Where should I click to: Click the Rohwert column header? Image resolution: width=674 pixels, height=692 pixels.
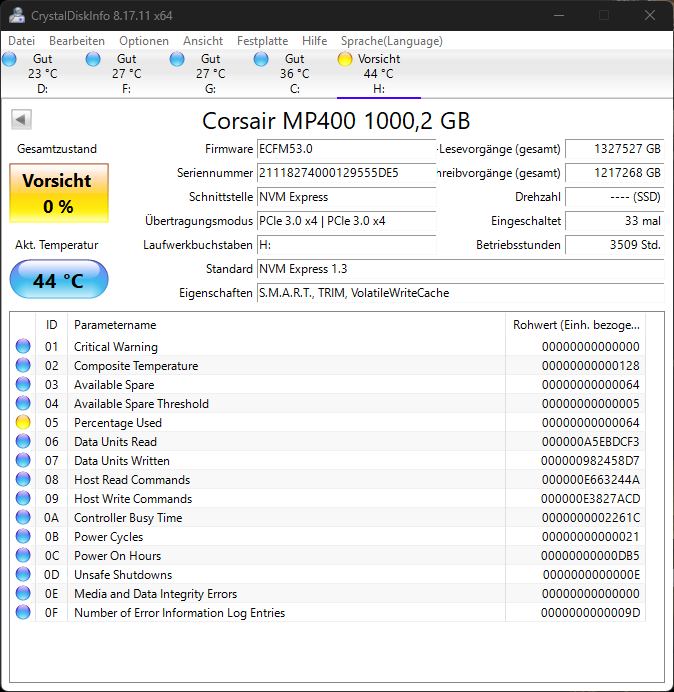pos(576,325)
